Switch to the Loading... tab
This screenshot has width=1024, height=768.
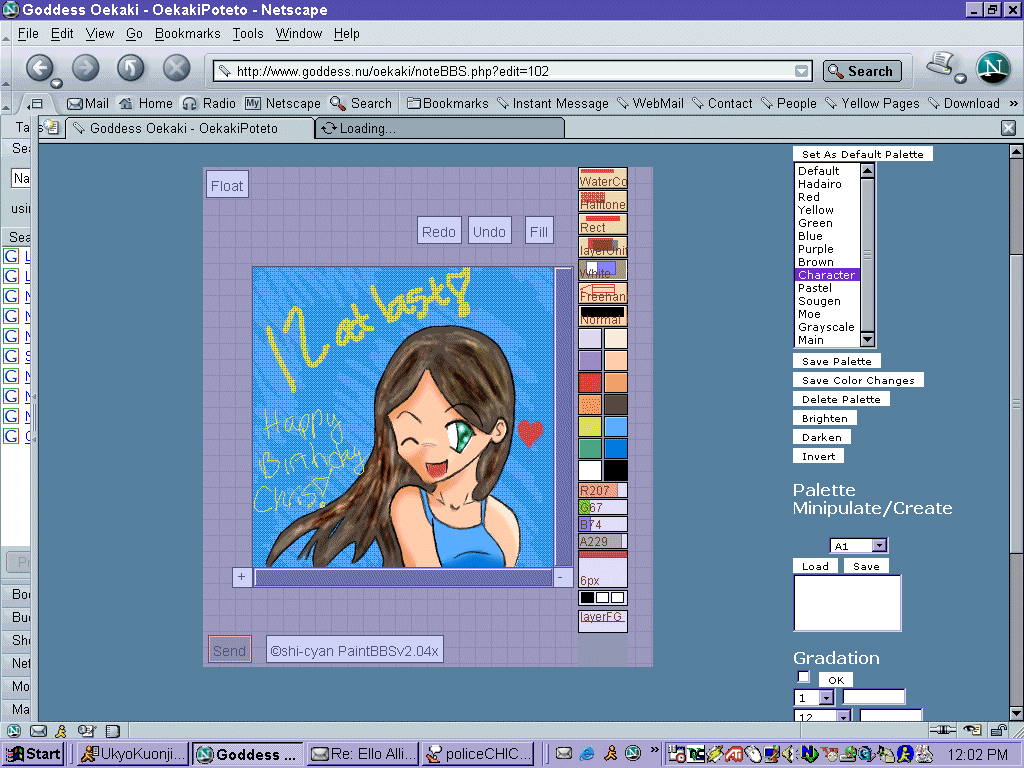(x=440, y=128)
